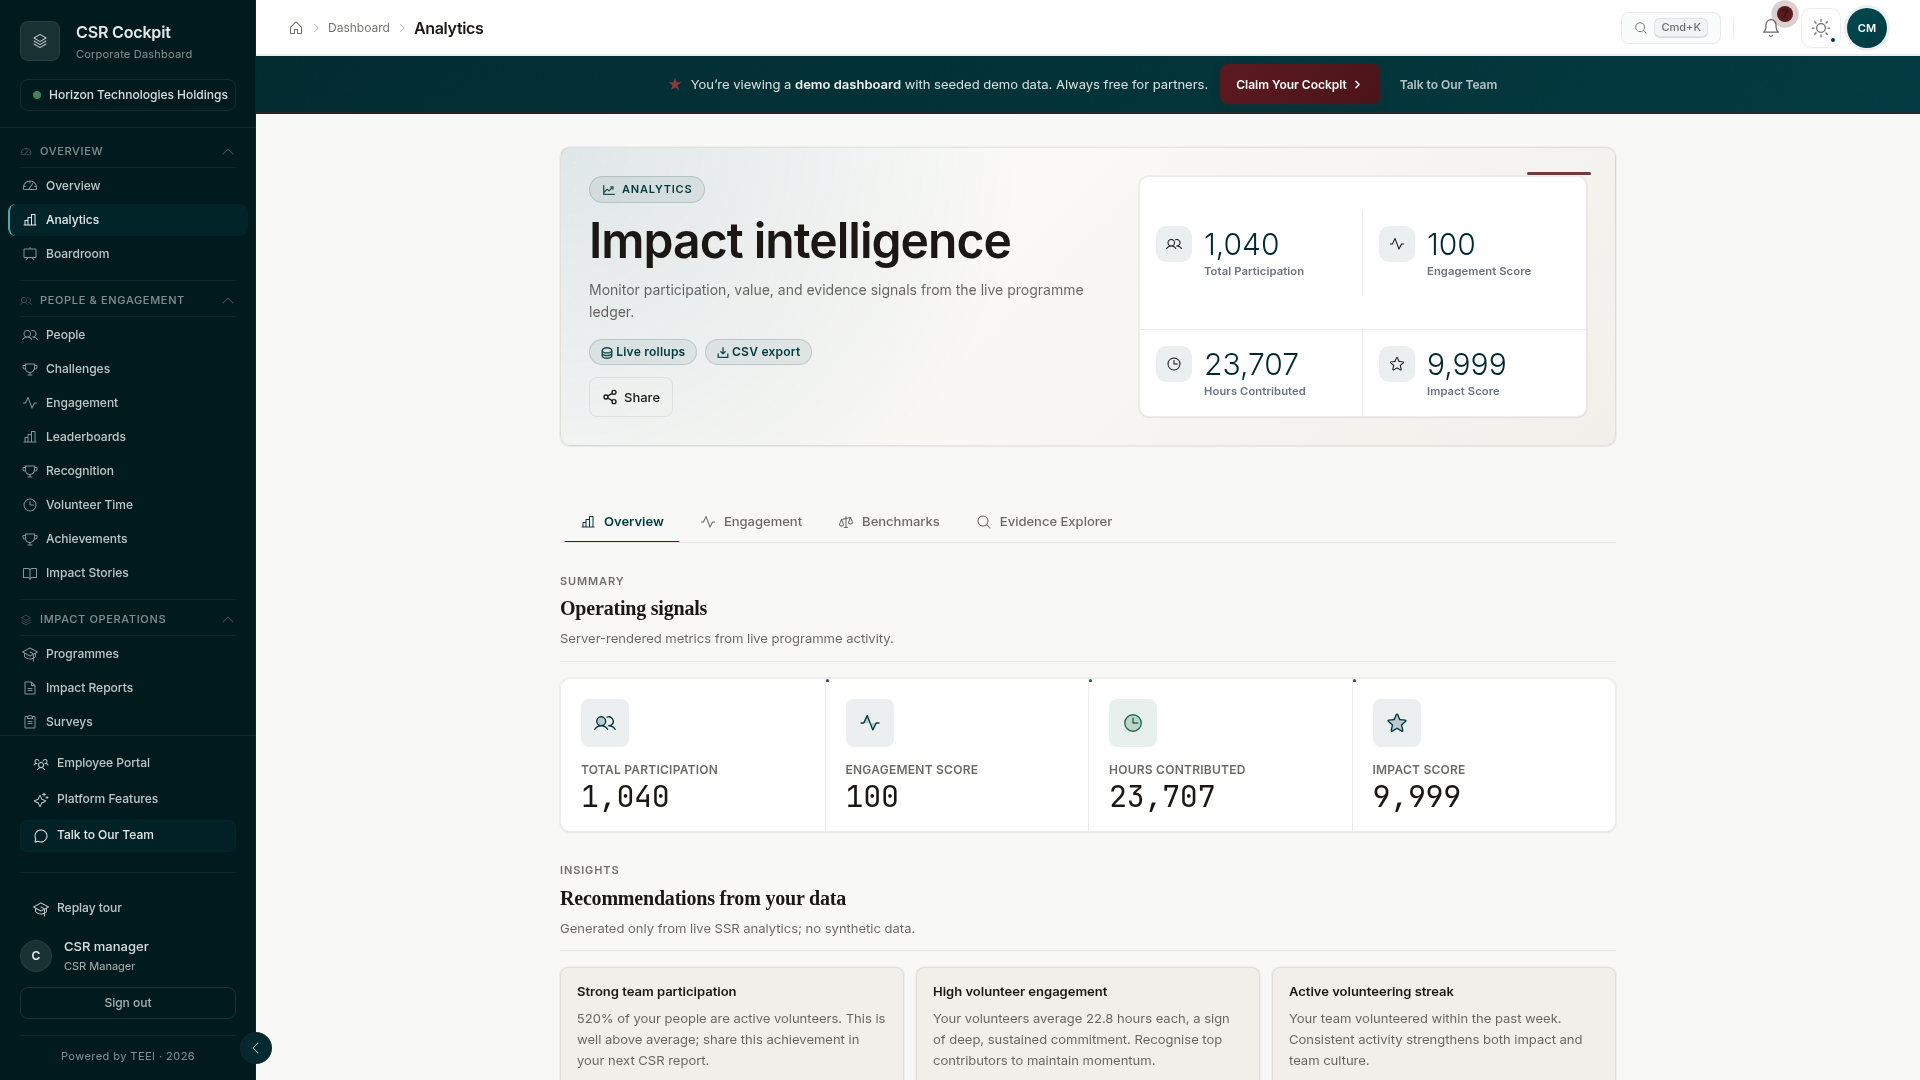Click the ENGAGEMENT SCORE pulse icon tile
Viewport: 1920px width, 1080px height.
tap(870, 723)
